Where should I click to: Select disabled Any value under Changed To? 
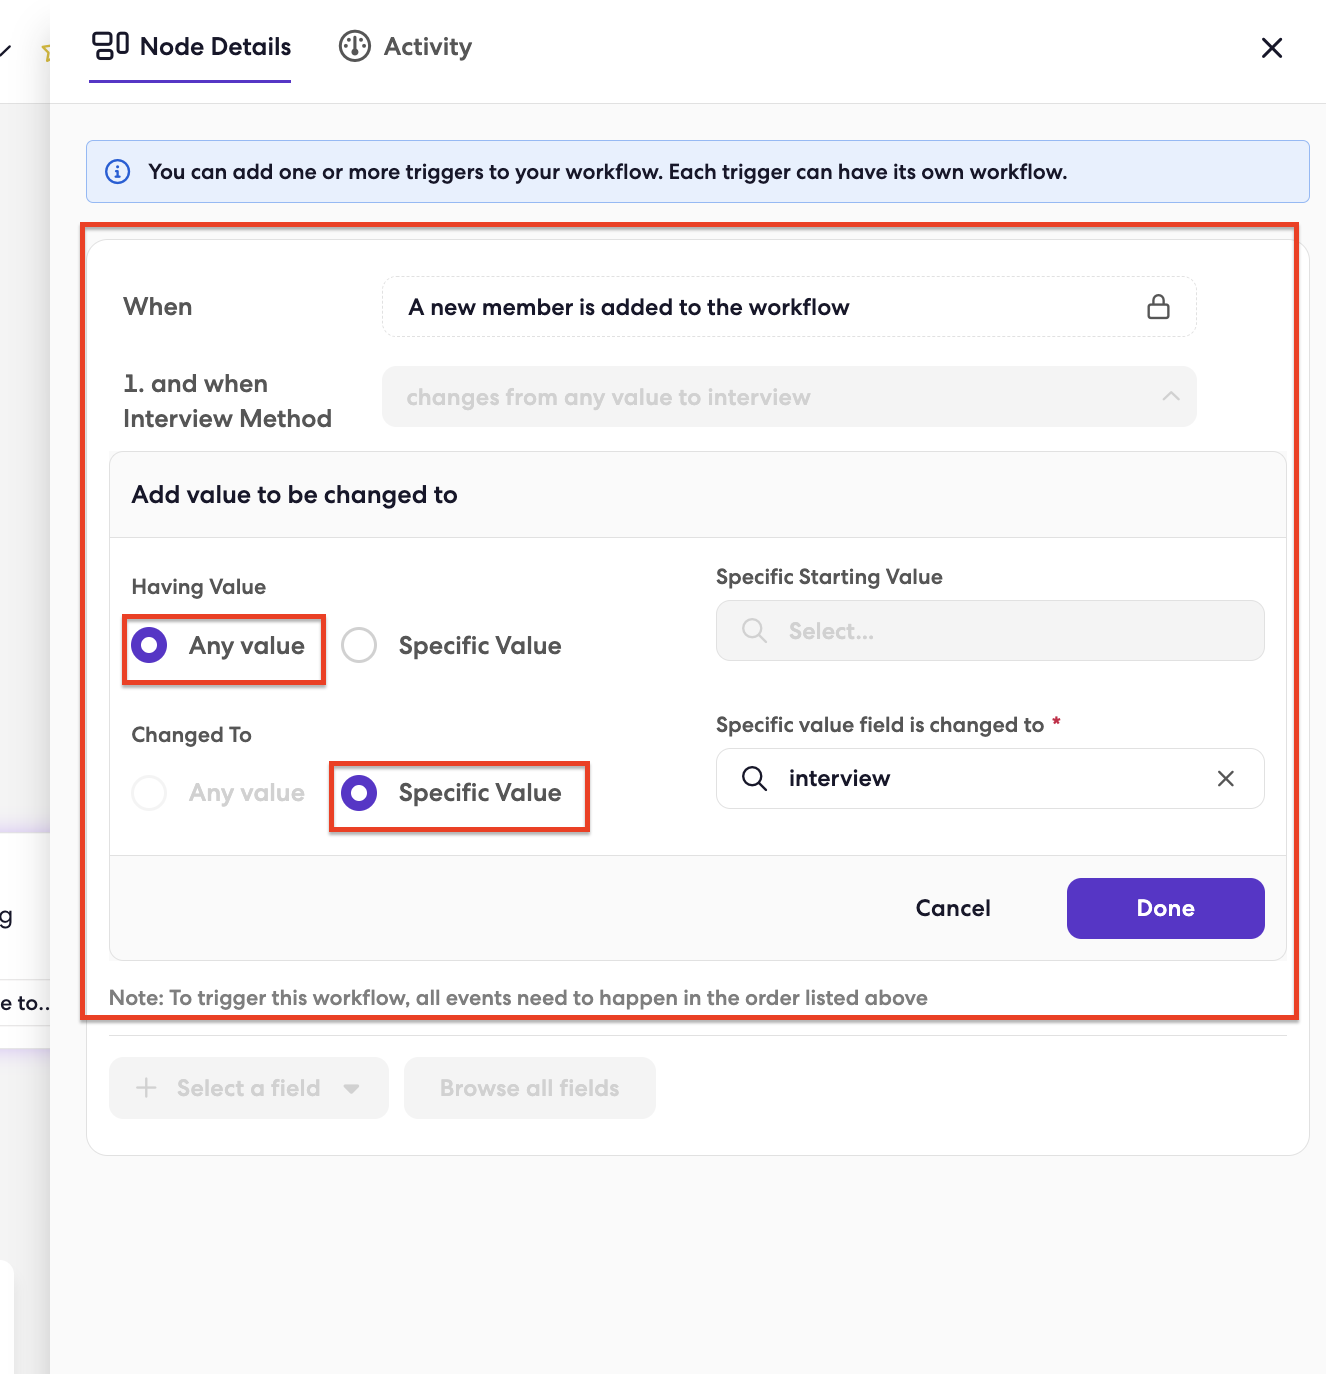pyautogui.click(x=218, y=793)
